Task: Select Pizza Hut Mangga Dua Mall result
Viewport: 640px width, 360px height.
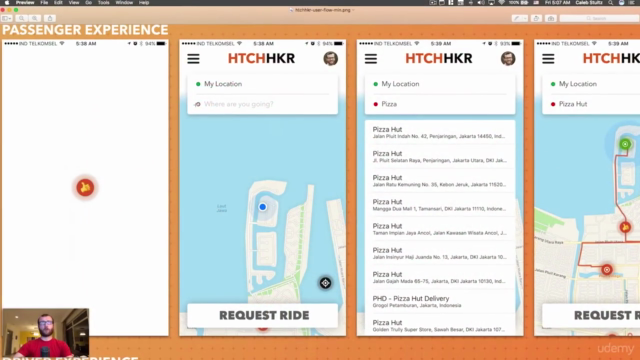Action: tap(440, 204)
